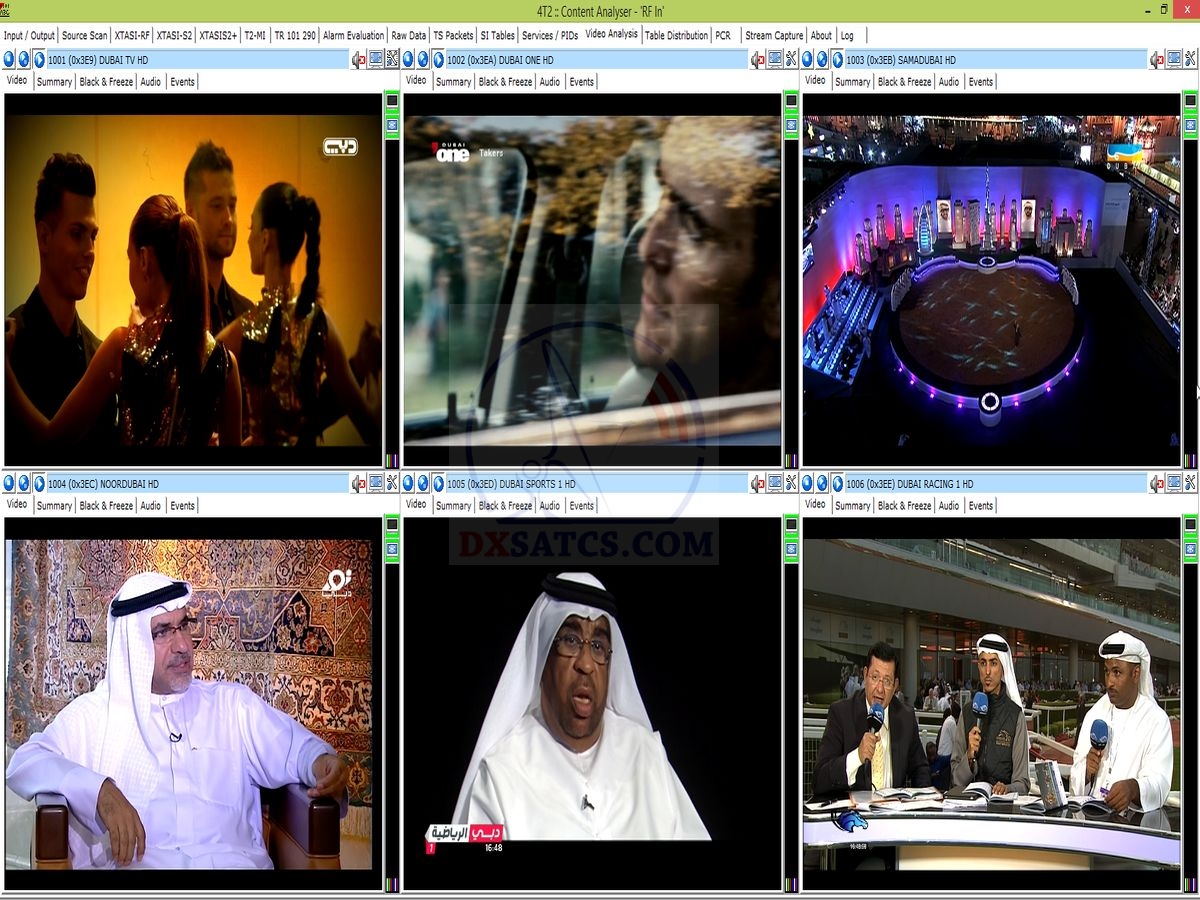Click the monitor icon in the SAMADUBAI HD panel
This screenshot has width=1200, height=900.
pos(1174,60)
